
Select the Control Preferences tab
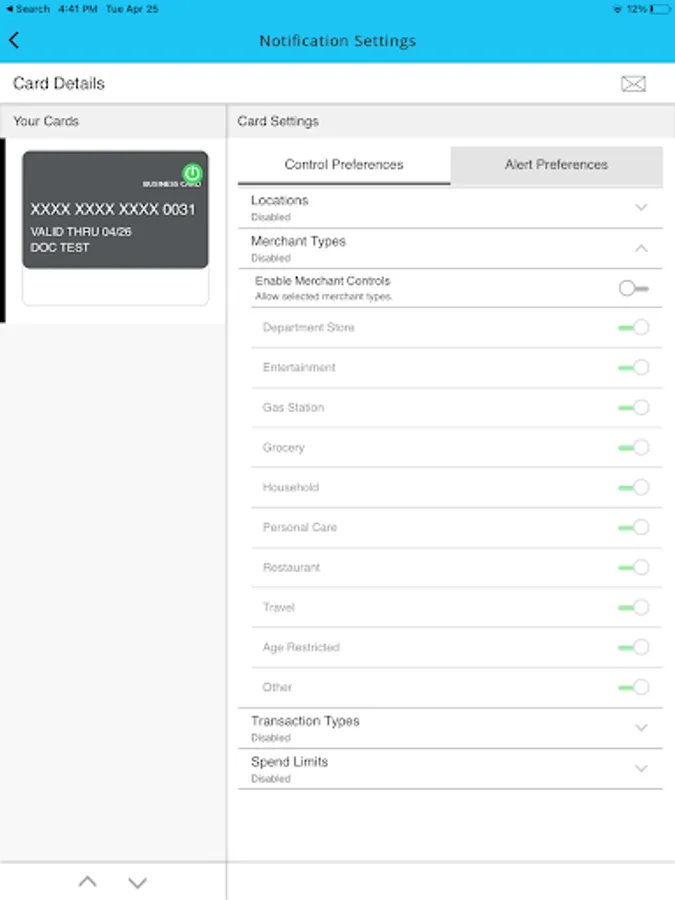coord(344,165)
